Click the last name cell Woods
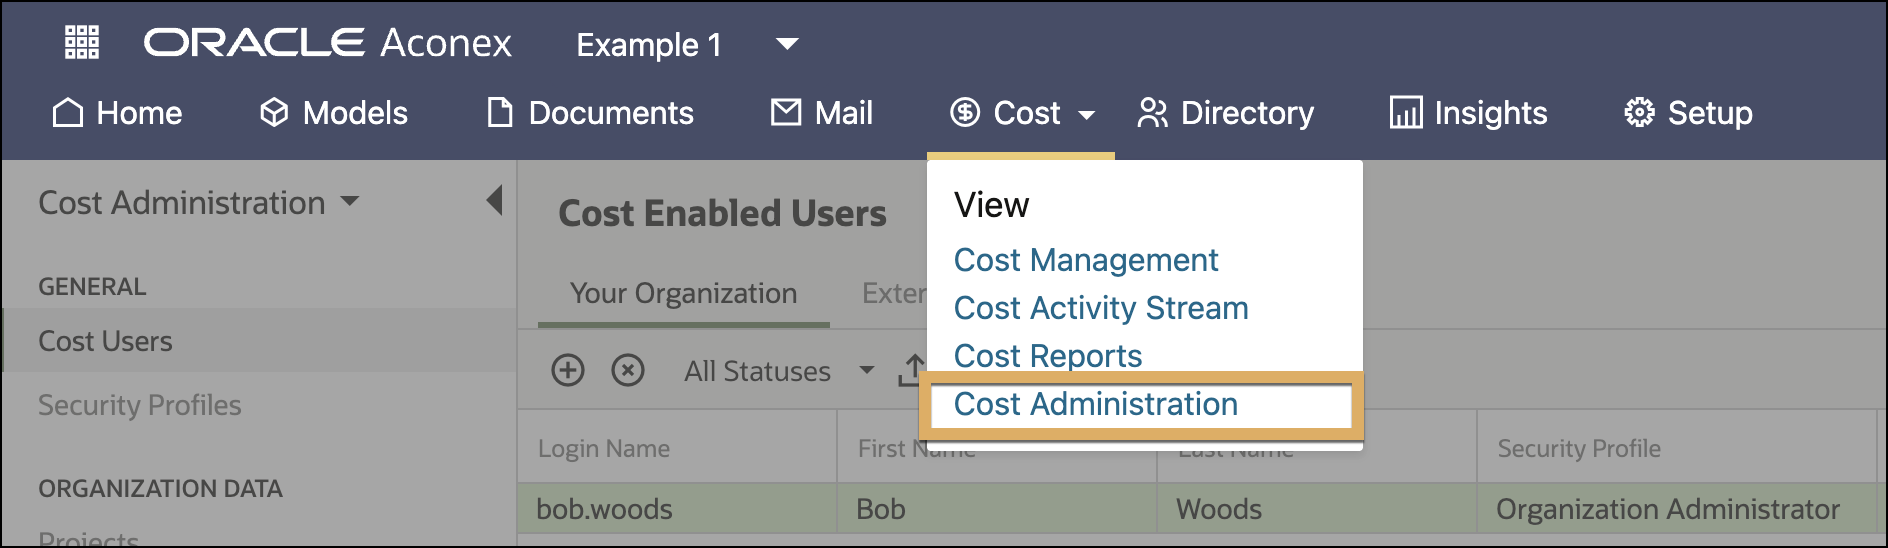1888x548 pixels. pos(1316,509)
